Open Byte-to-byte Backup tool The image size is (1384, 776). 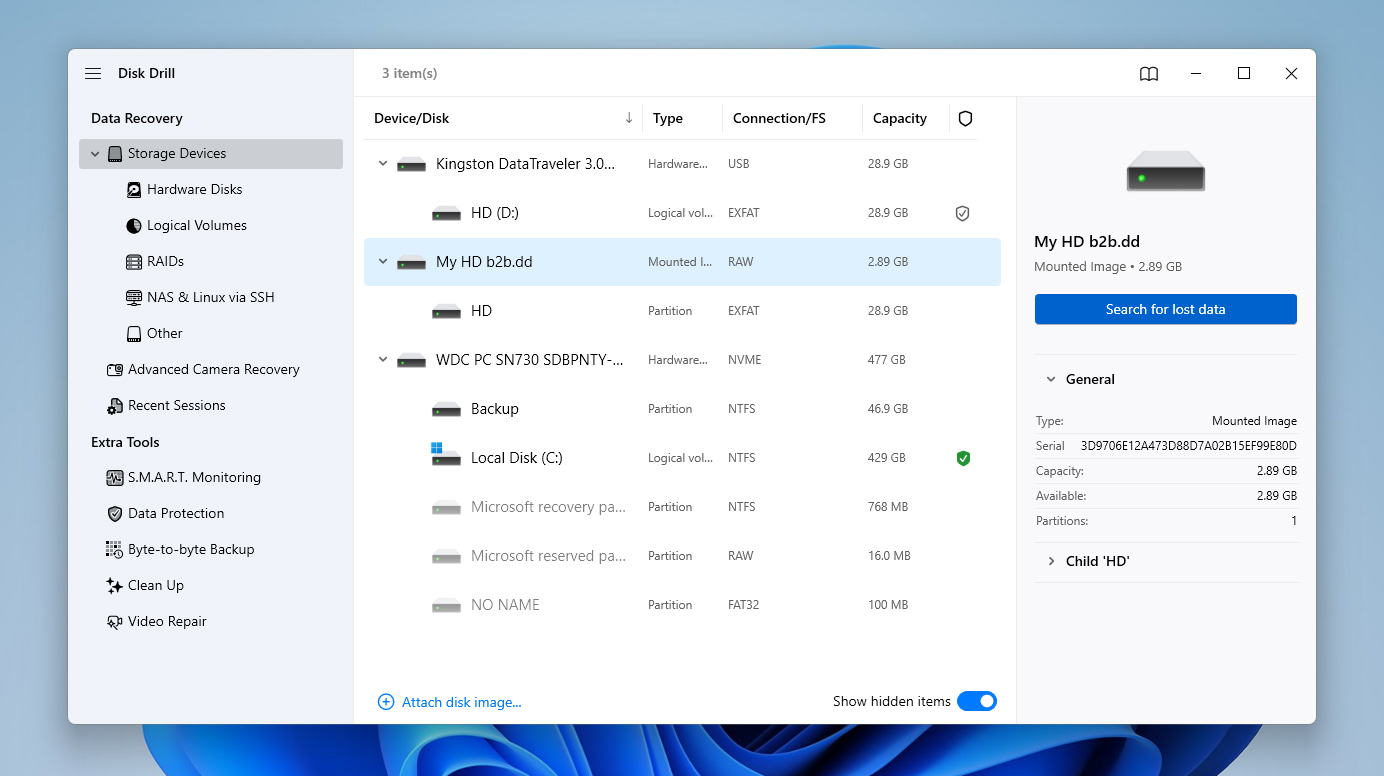(x=191, y=550)
